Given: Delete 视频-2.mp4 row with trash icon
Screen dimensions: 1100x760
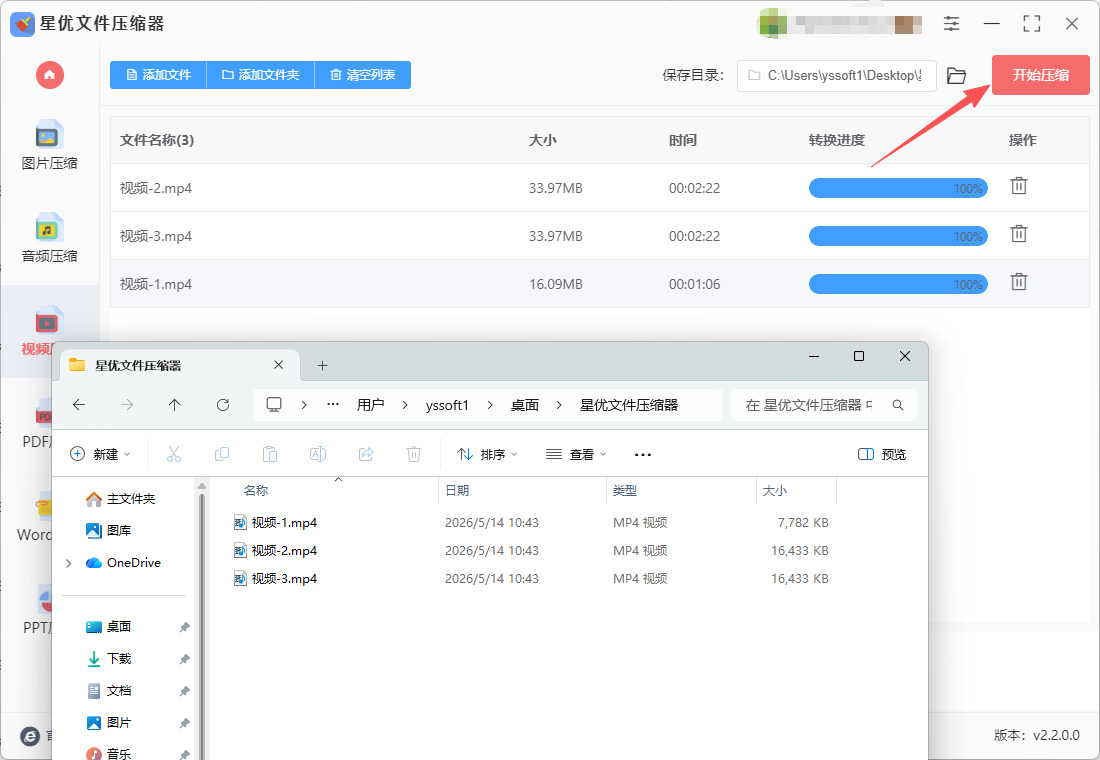Looking at the screenshot, I should click(1019, 186).
